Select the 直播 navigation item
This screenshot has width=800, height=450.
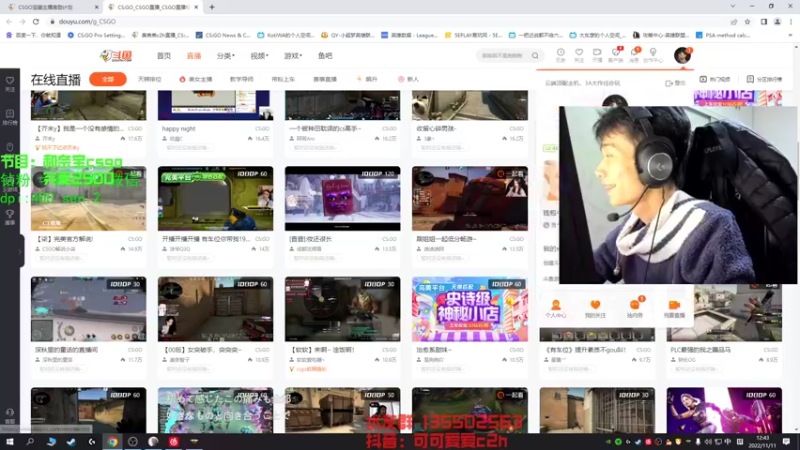(x=194, y=56)
